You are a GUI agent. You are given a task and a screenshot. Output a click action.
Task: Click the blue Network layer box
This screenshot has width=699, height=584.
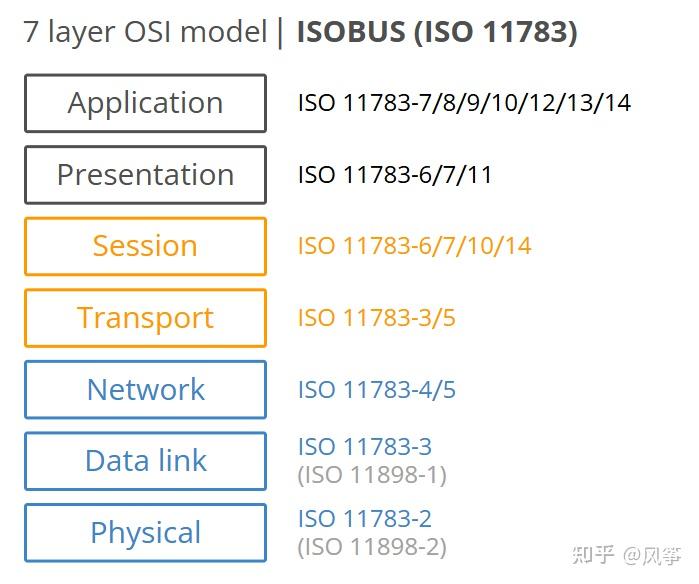click(145, 390)
